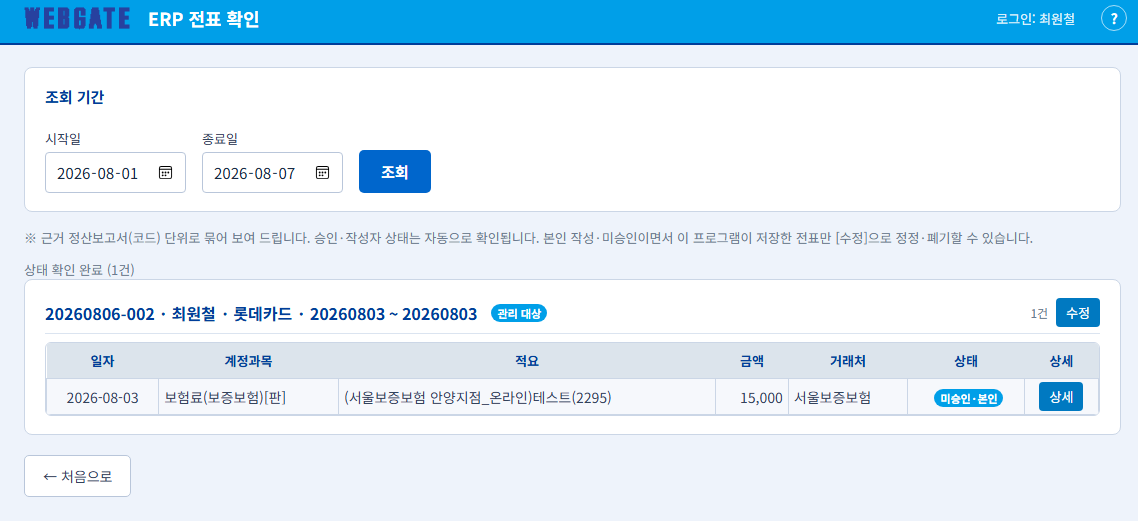The width and height of the screenshot is (1138, 521).
Task: Select the 서울보증보험 vendor cell
Action: click(x=848, y=398)
